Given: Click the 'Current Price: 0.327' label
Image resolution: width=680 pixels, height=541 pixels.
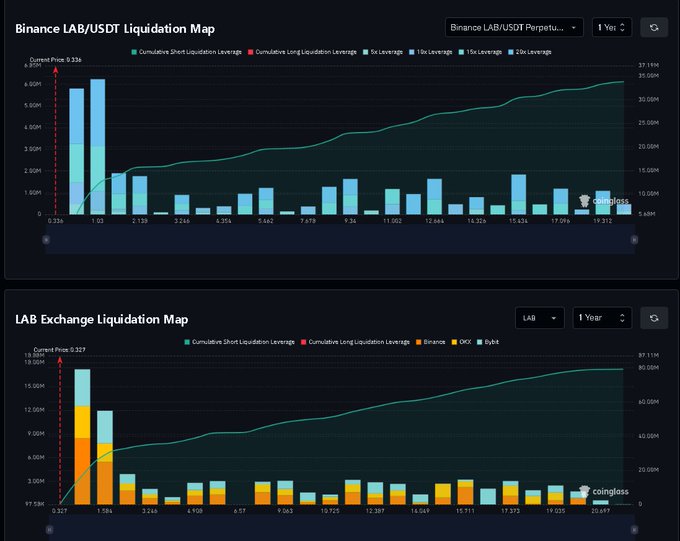Looking at the screenshot, I should [59, 350].
